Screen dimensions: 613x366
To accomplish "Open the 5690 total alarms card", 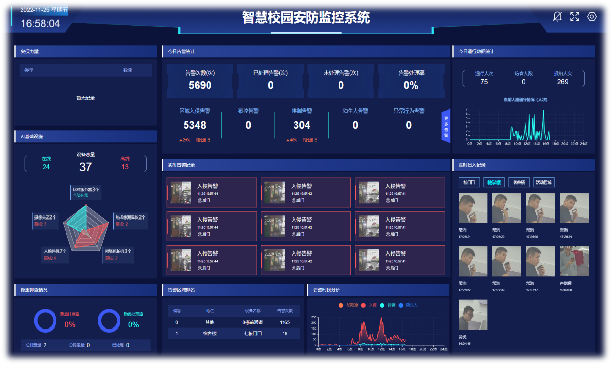I will click(x=200, y=81).
